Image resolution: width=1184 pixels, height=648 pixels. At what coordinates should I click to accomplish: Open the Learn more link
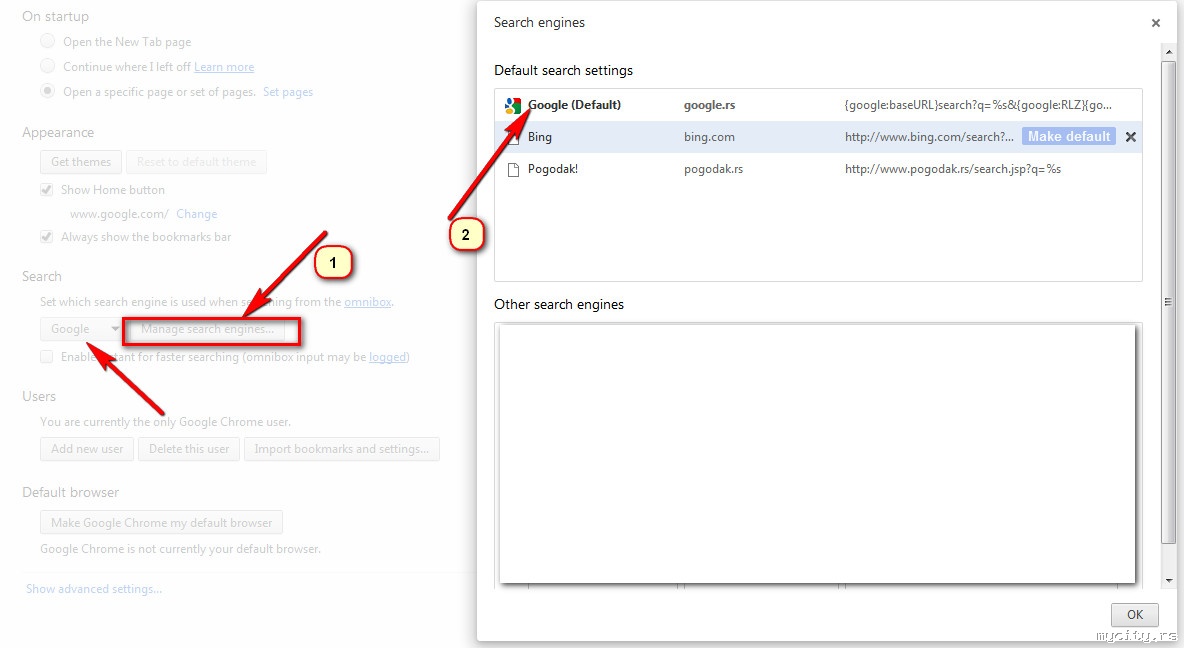click(x=224, y=66)
